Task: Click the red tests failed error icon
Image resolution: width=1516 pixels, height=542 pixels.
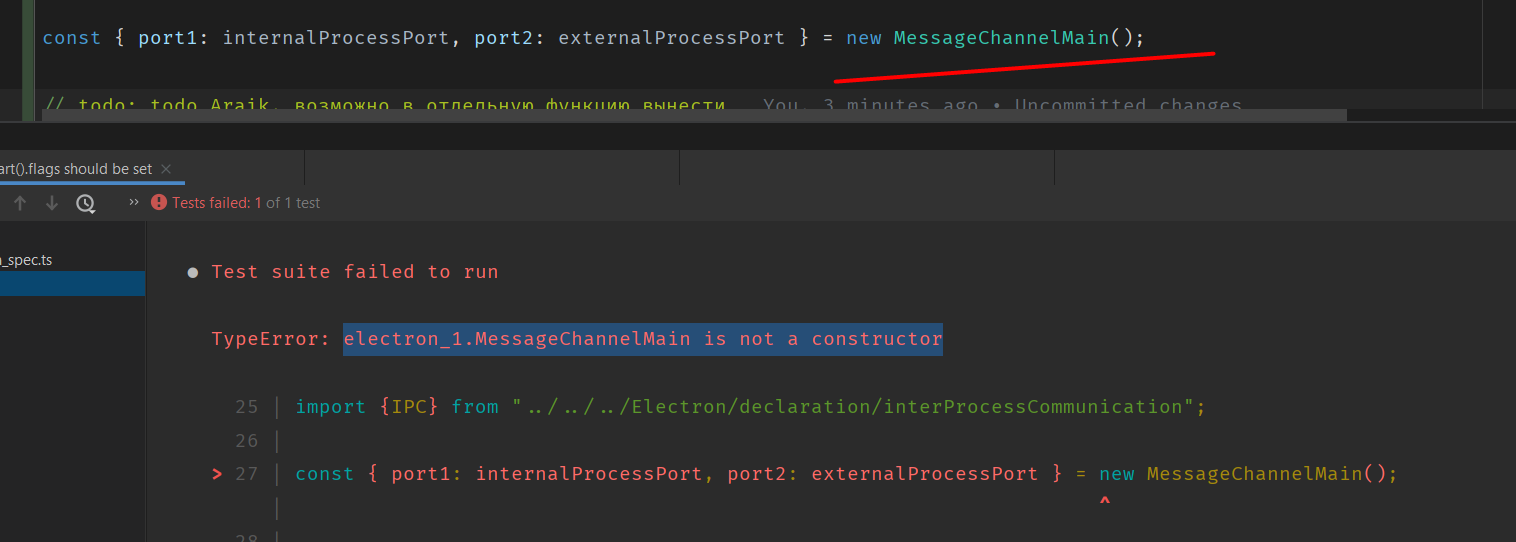Action: [159, 203]
